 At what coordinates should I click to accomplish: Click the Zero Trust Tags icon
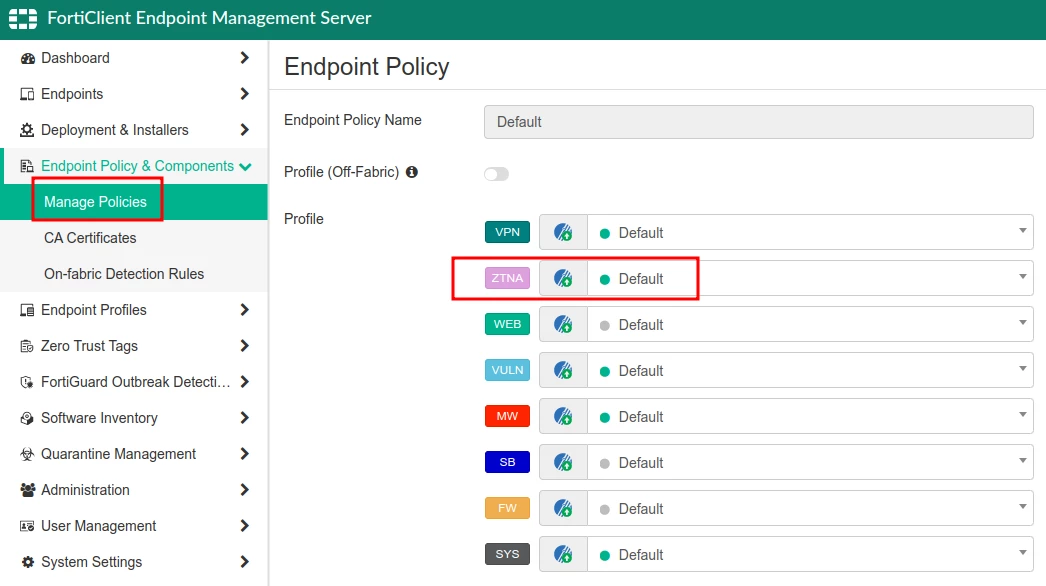[27, 346]
